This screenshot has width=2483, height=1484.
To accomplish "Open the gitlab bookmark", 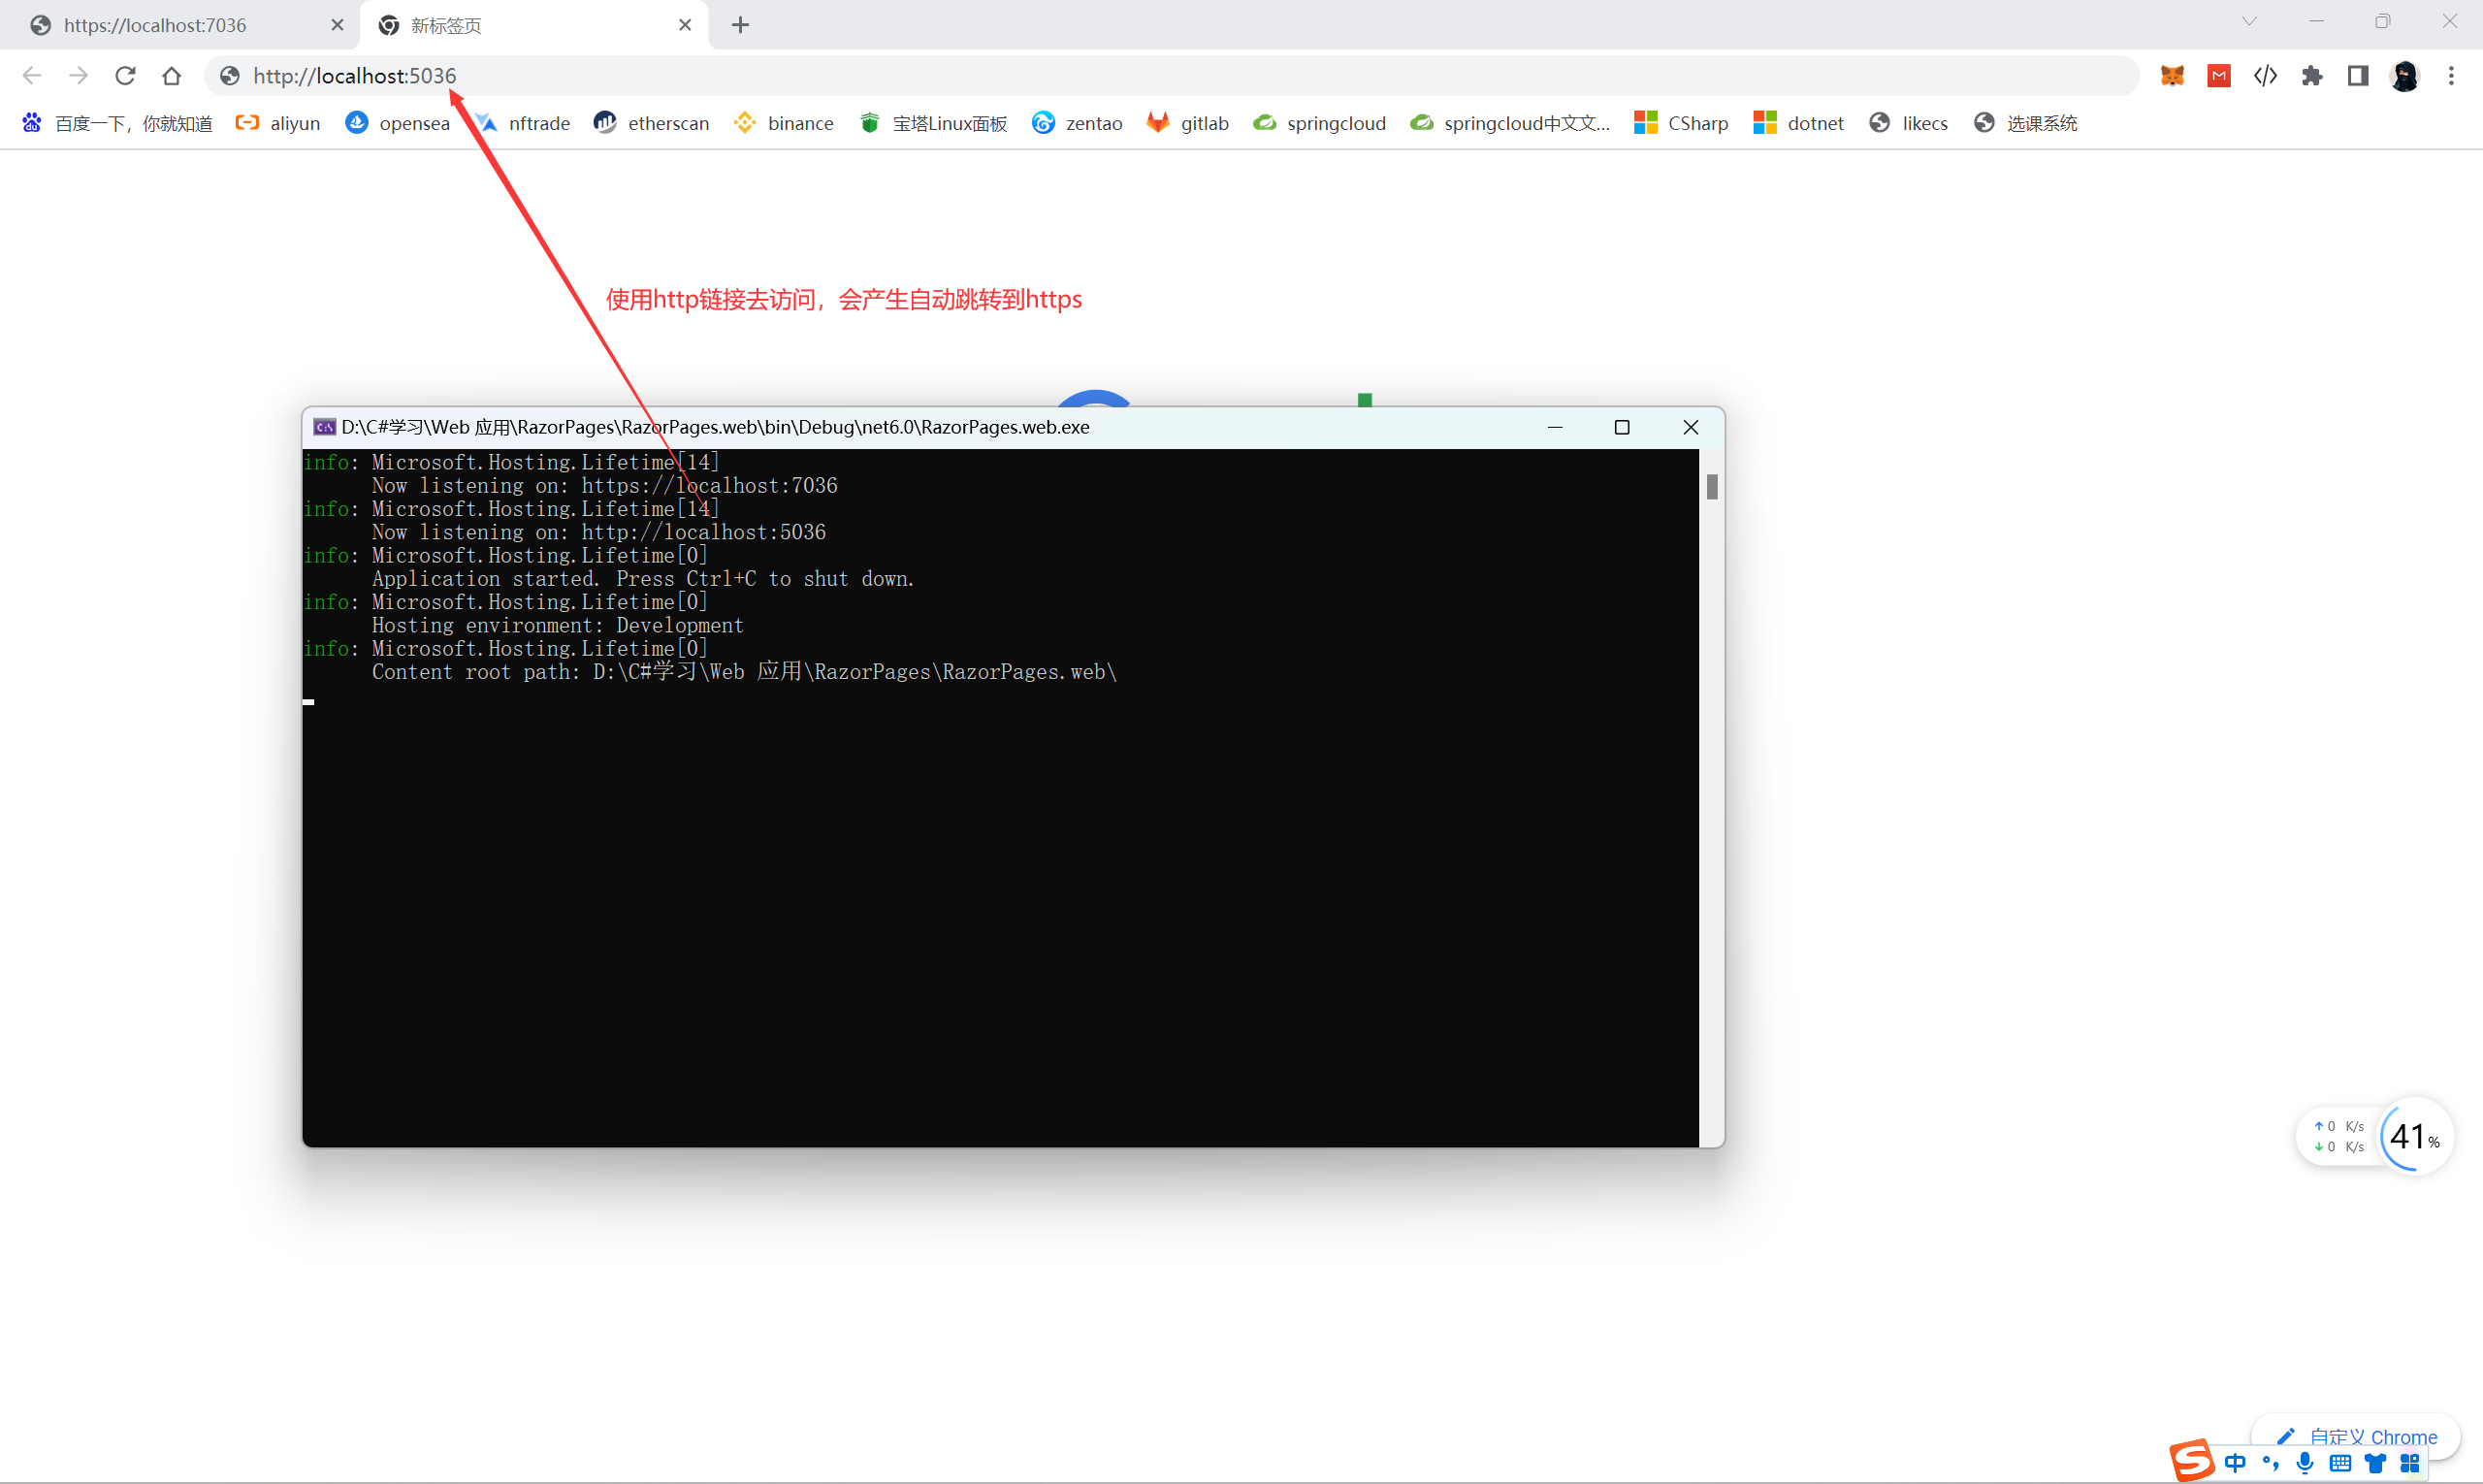I will pyautogui.click(x=1188, y=123).
